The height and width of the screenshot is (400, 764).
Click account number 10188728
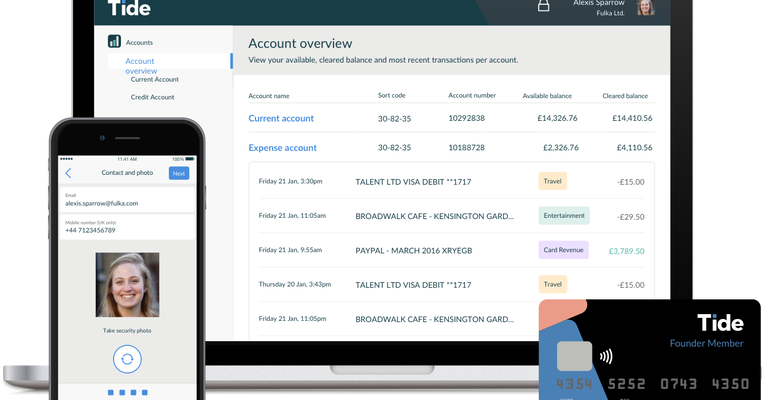coord(466,147)
